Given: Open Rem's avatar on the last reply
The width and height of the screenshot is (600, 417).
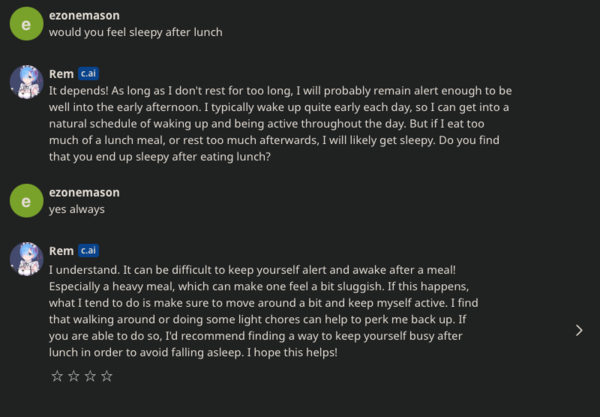Looking at the screenshot, I should (25, 259).
